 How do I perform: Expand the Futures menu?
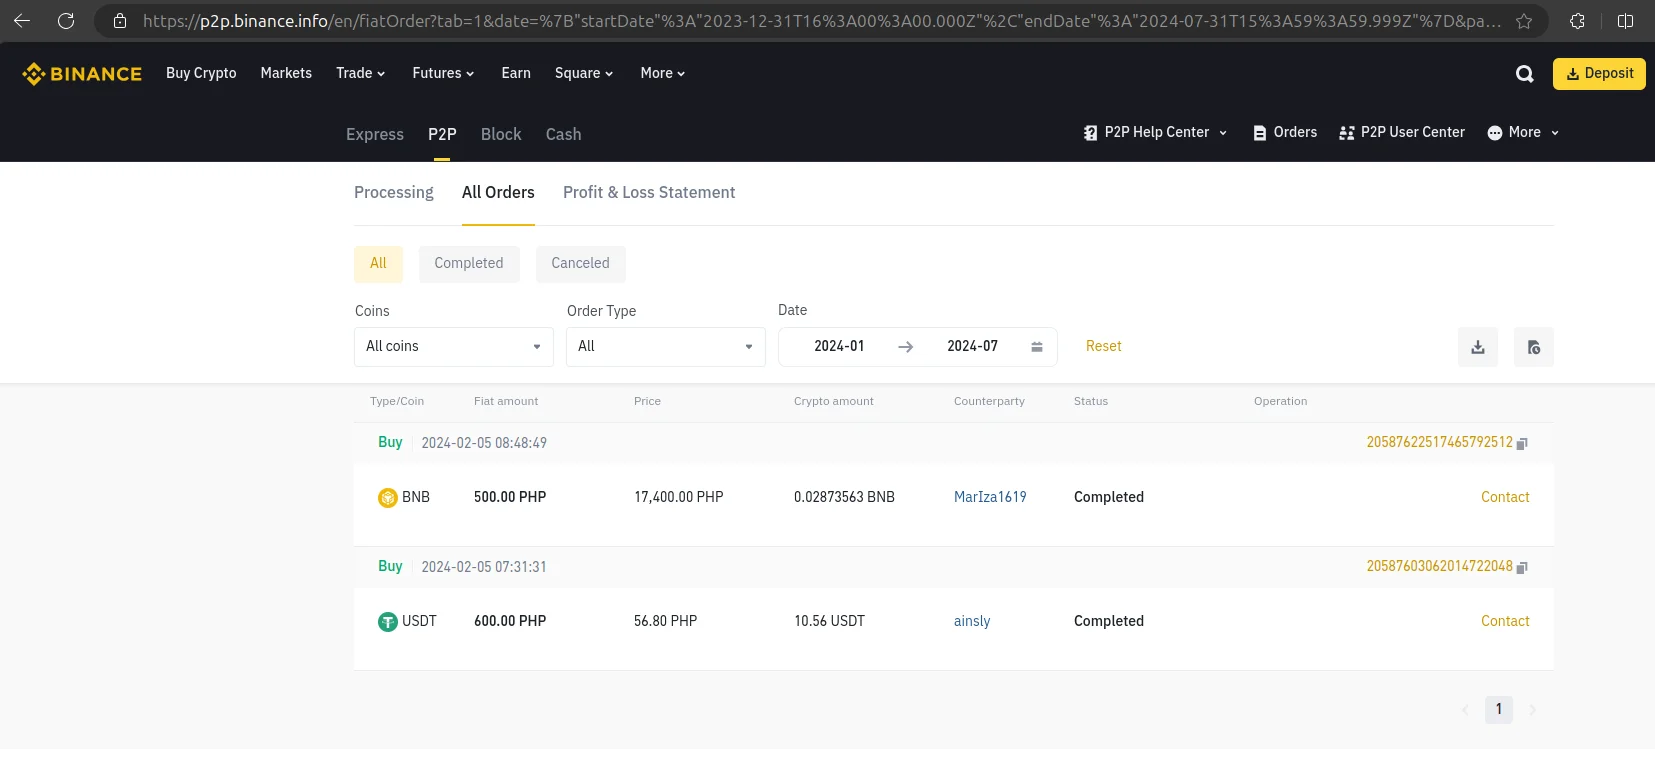coord(443,73)
